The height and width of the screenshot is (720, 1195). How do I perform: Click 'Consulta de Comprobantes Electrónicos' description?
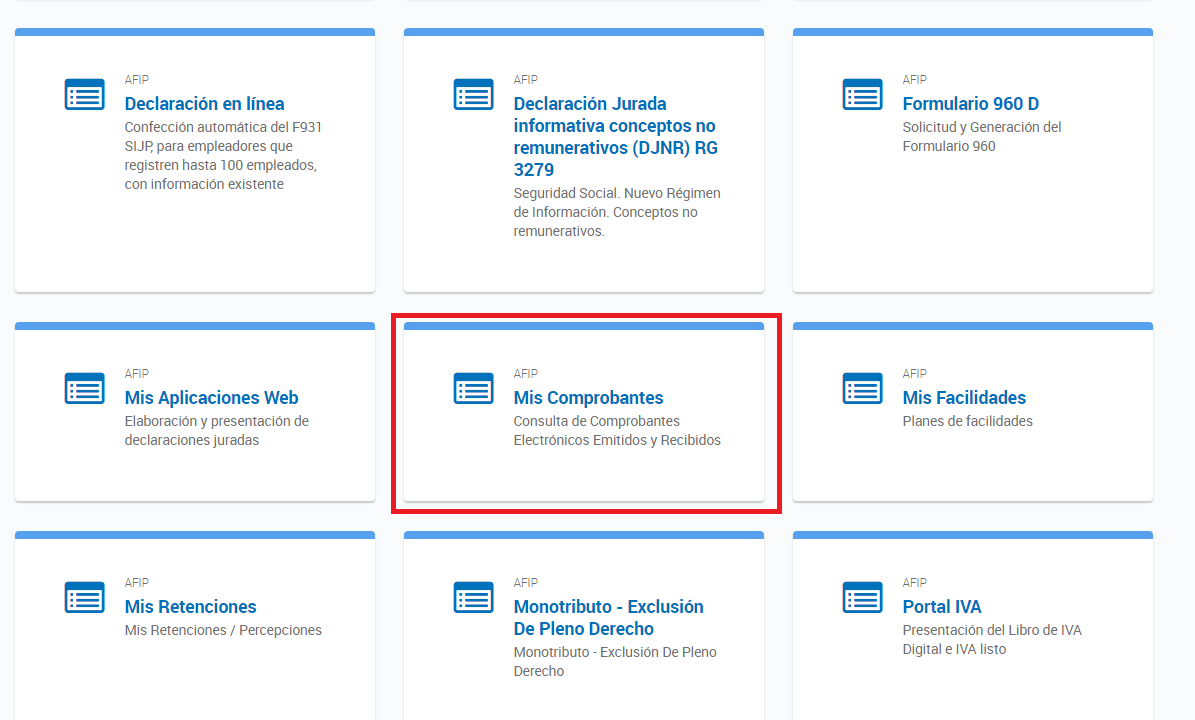[x=617, y=430]
